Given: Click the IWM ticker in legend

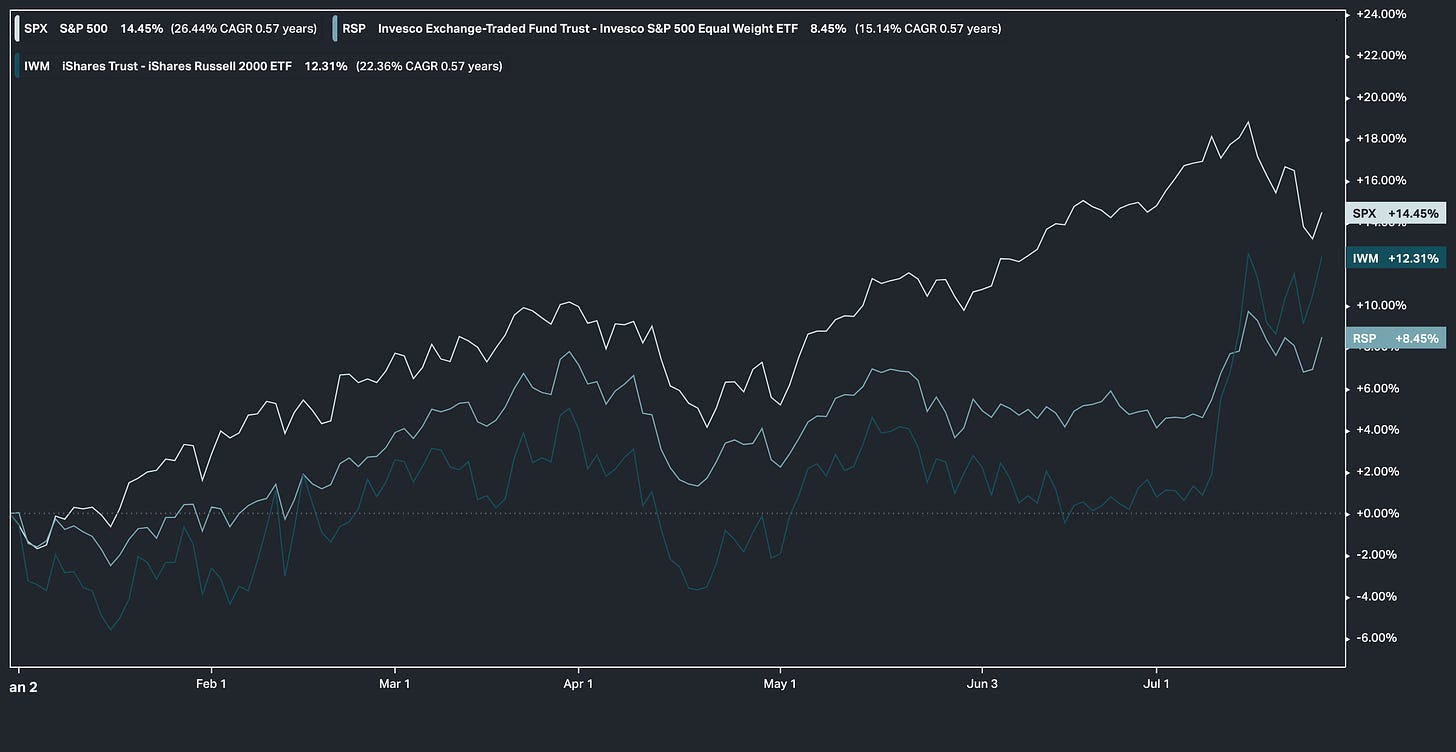Looking at the screenshot, I should click(x=36, y=66).
